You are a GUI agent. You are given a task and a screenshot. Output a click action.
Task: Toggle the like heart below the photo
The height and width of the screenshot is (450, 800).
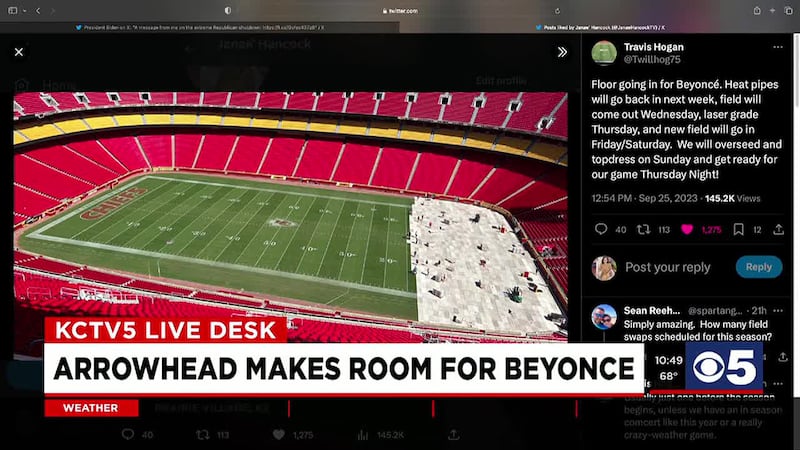click(279, 435)
